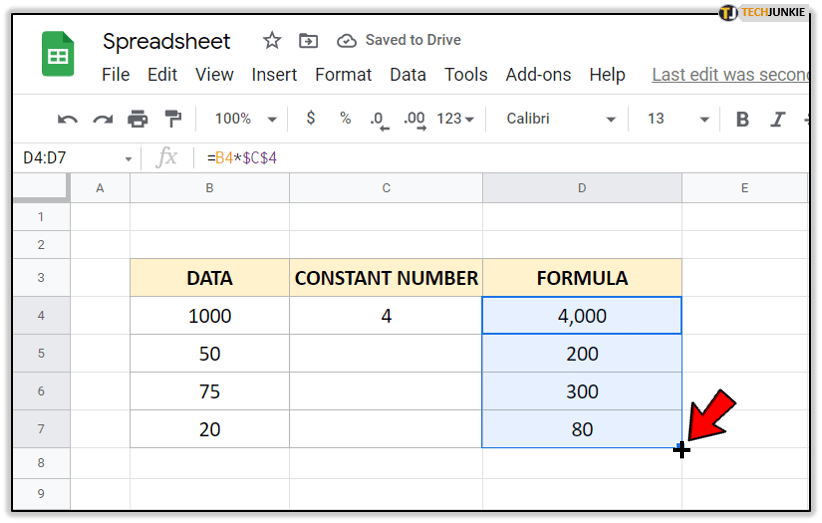Open the font size 13 dropdown
Image resolution: width=822 pixels, height=523 pixels.
pos(677,118)
